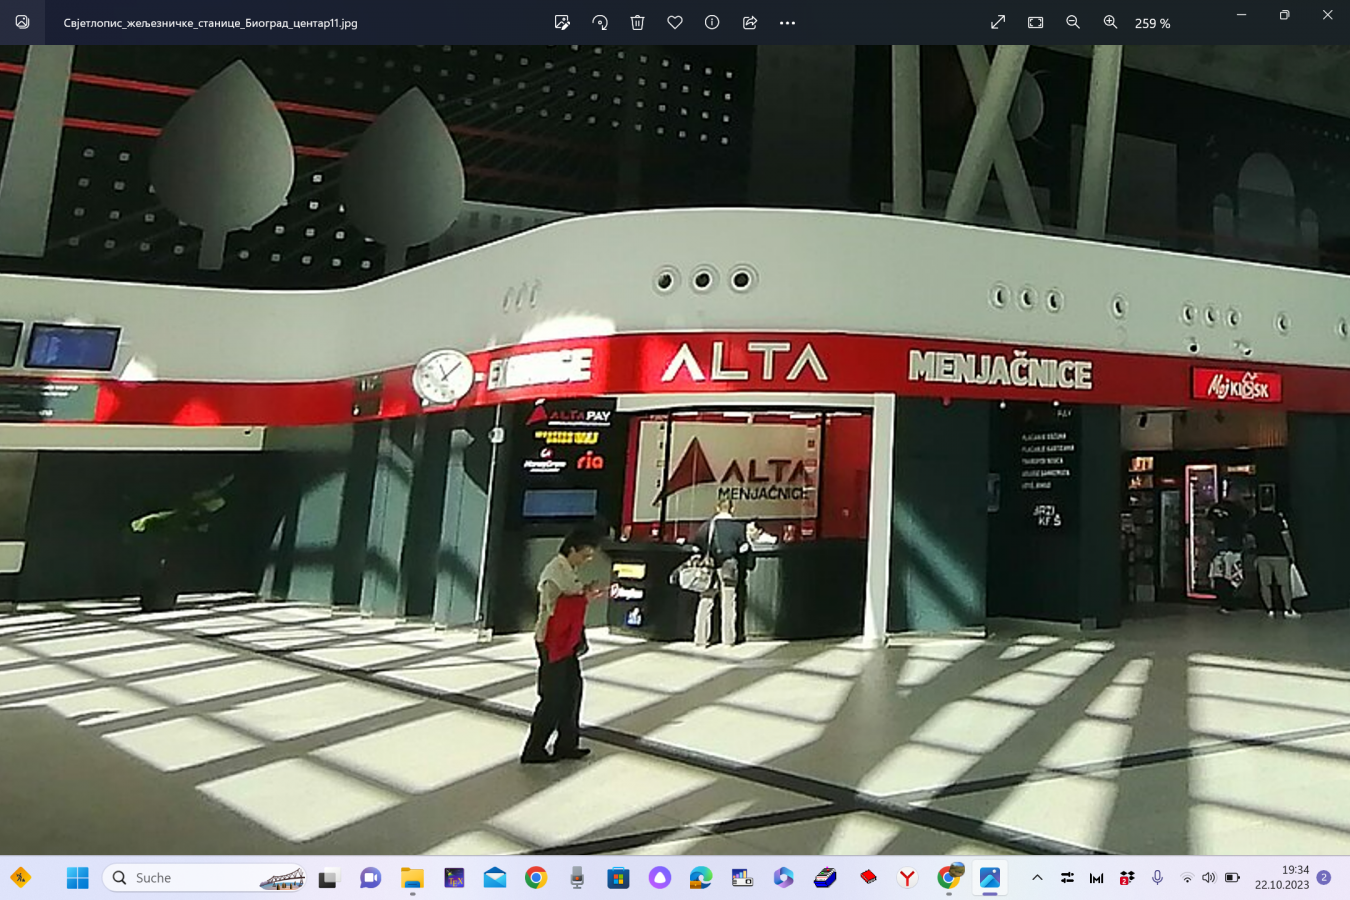Minimize the Photos window
Screen dimensions: 1350x900
point(1241,15)
